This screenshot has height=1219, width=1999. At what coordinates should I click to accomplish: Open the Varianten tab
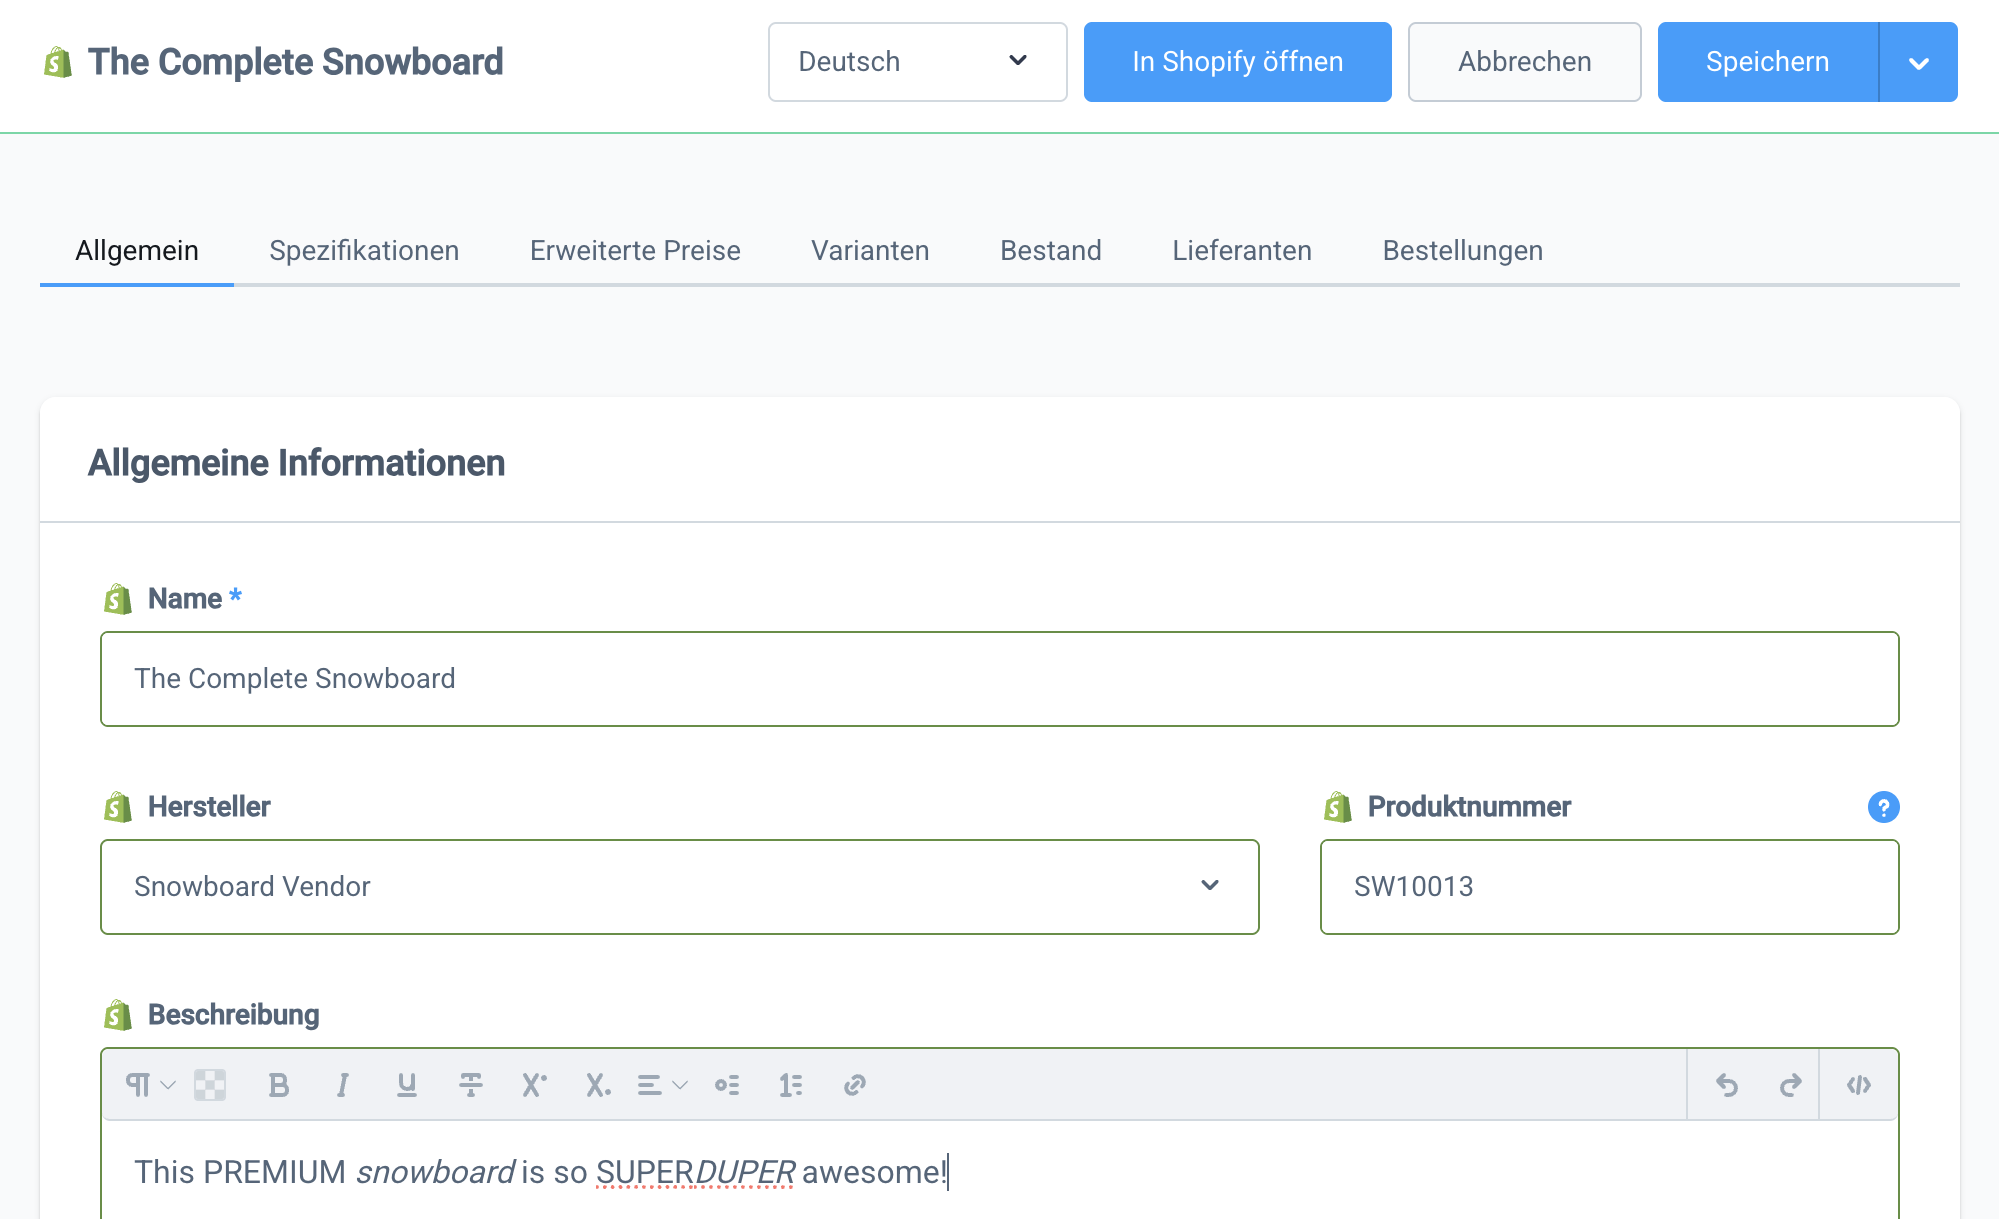870,250
